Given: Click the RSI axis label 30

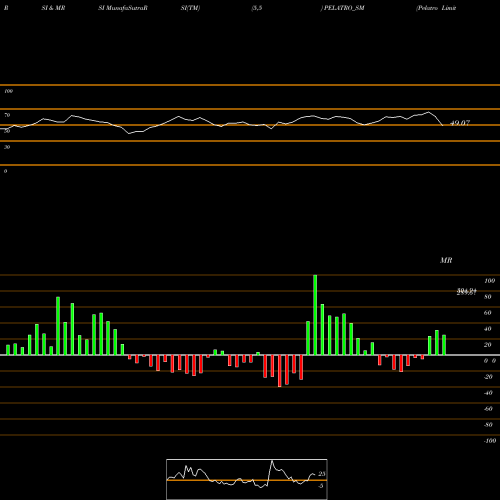Looking at the screenshot, I should (7, 147).
